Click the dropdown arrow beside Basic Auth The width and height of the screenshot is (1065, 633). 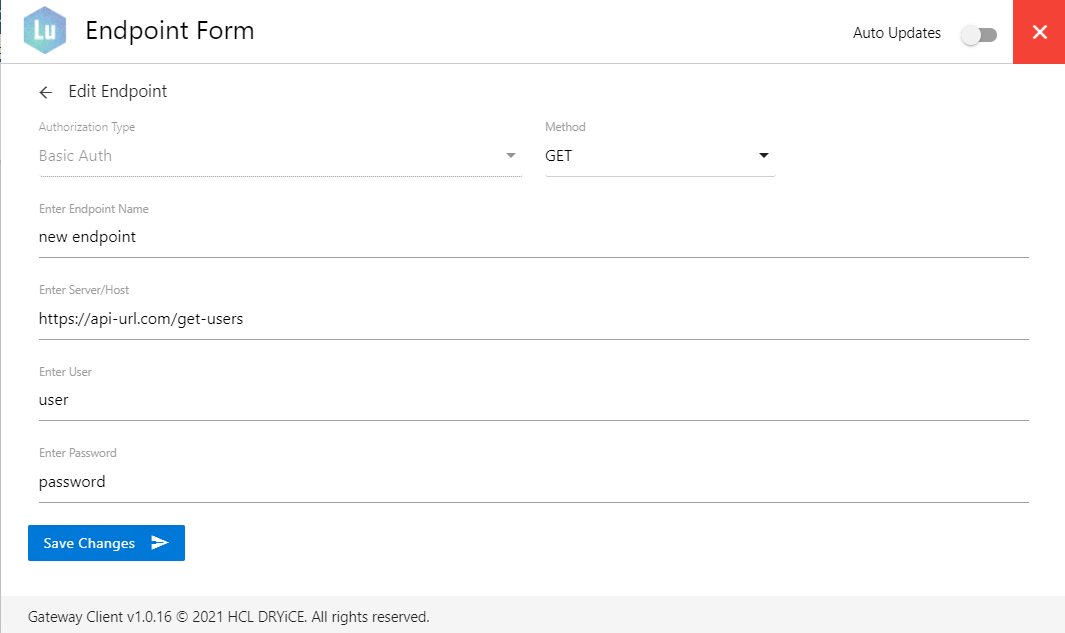click(x=510, y=156)
